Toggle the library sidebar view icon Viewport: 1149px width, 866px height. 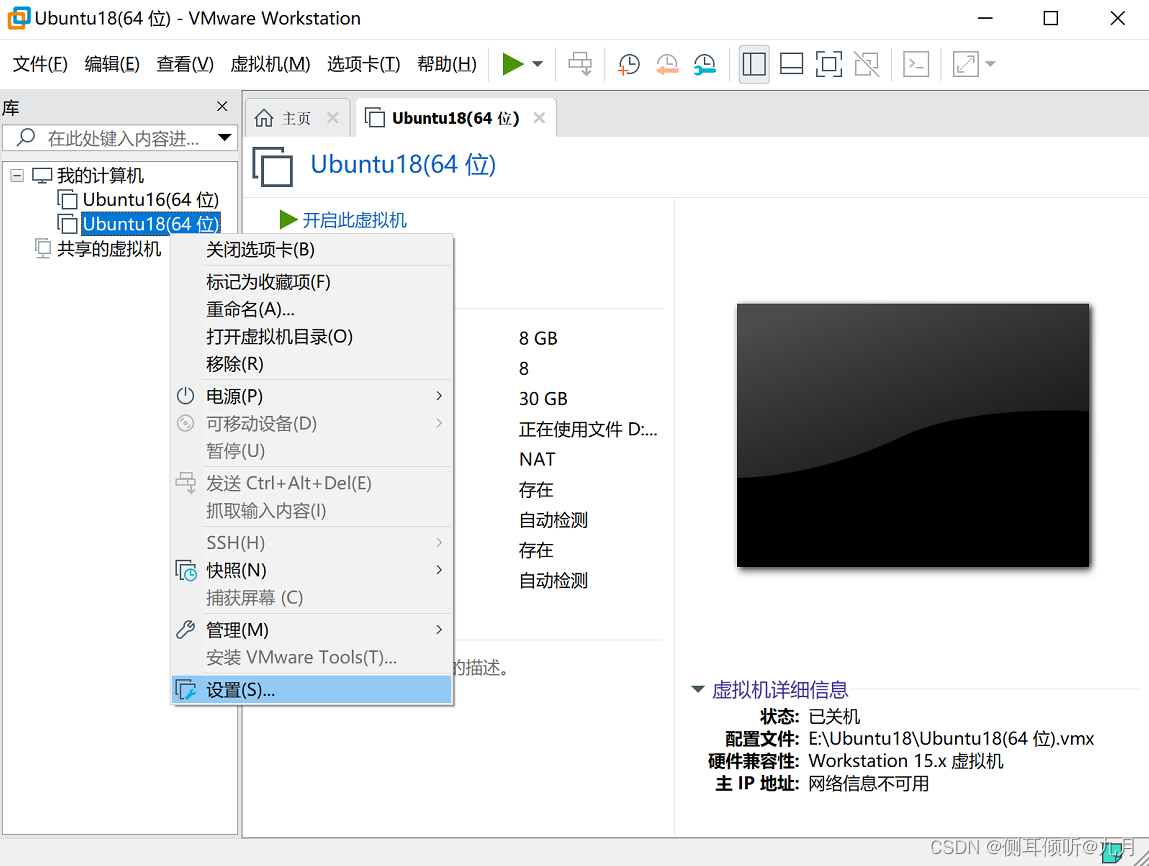pyautogui.click(x=754, y=64)
